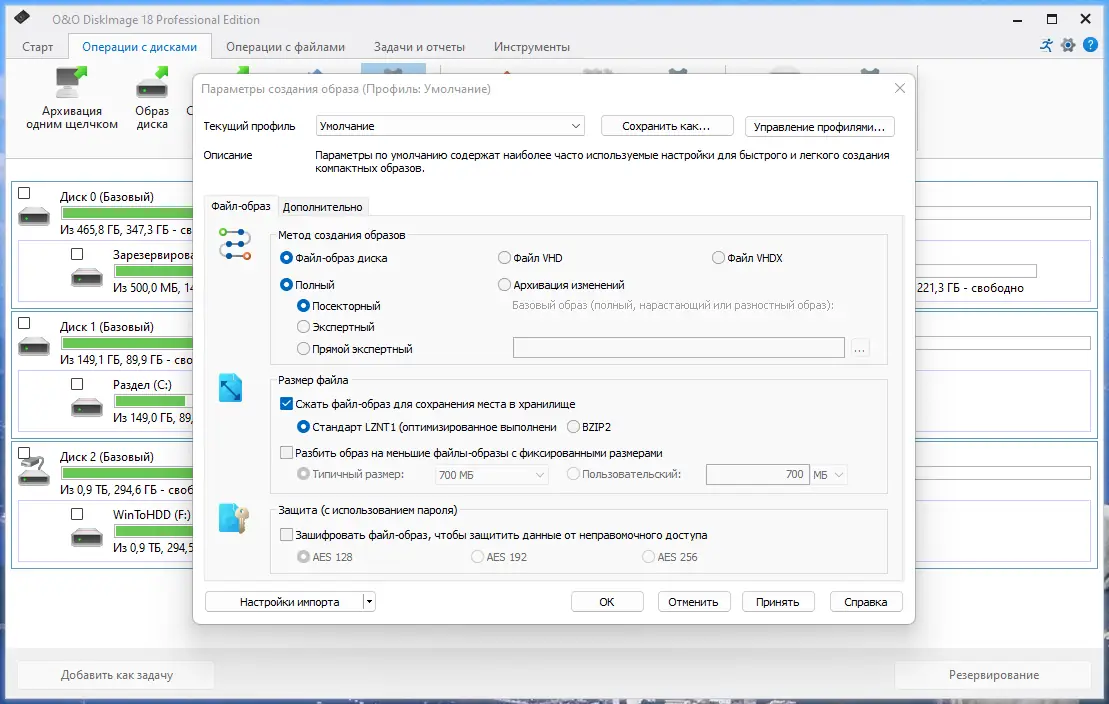Screen dimensions: 1109x704
Task: Switch to the Инструменты tab
Action: click(x=532, y=47)
